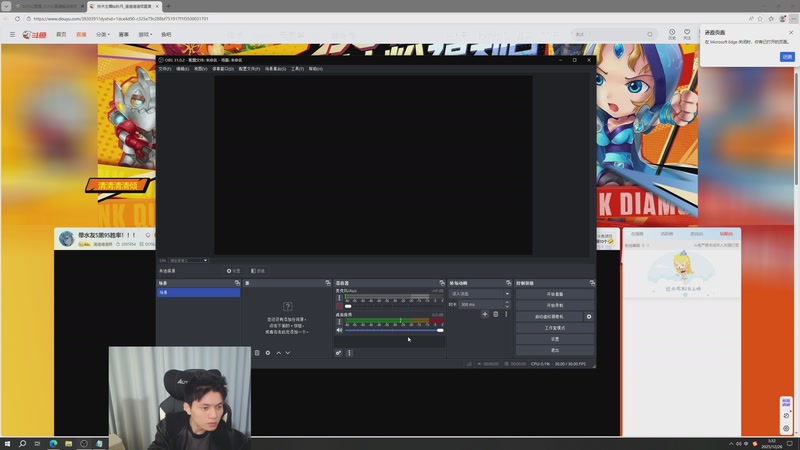Pop out the scenes dock panel
800x450 pixels.
pyautogui.click(x=237, y=283)
